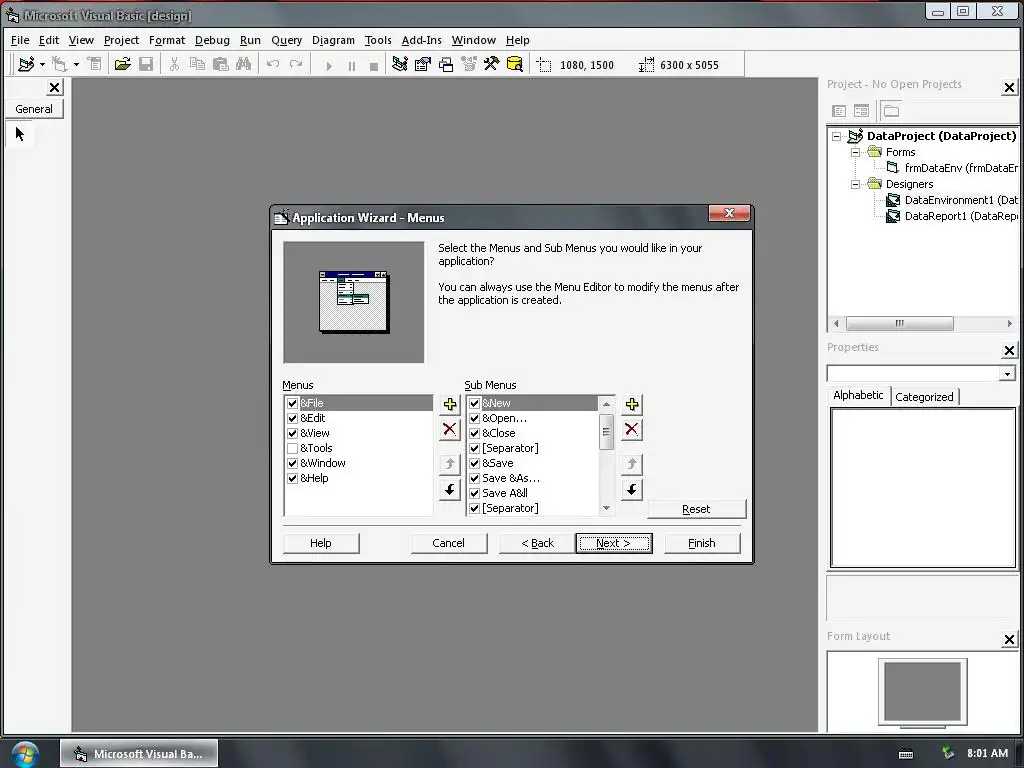
Task: Click the Finish button in the wizard
Action: coord(702,543)
